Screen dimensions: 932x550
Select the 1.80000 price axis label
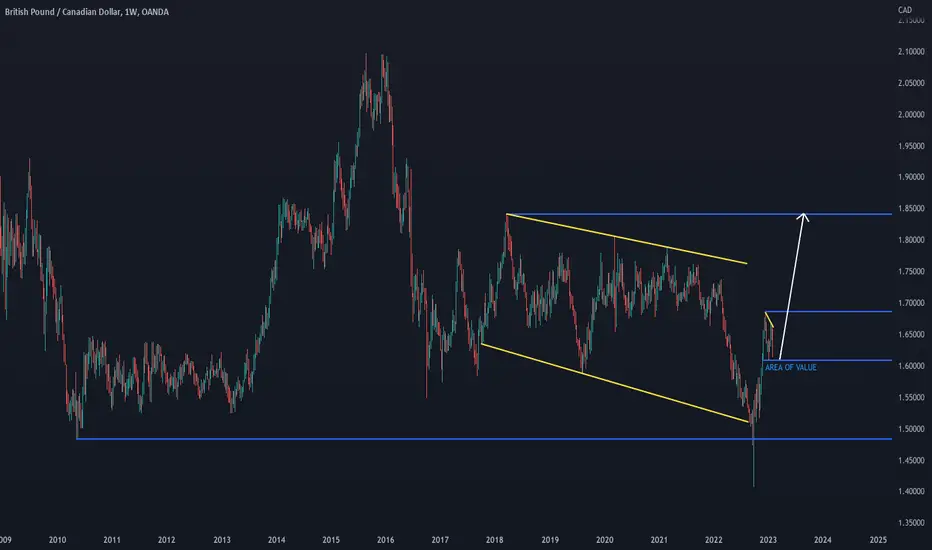[x=911, y=240]
